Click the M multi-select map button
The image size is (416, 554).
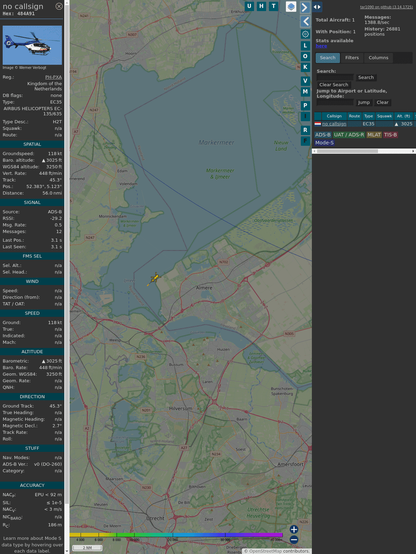point(305,92)
